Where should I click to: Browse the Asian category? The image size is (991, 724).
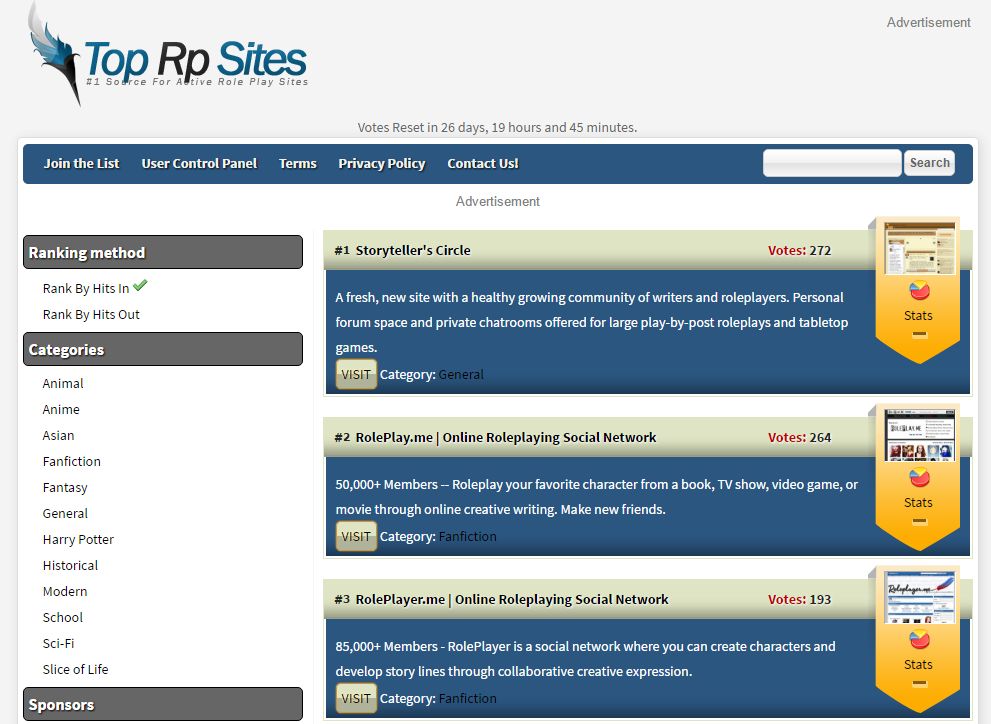coord(58,435)
